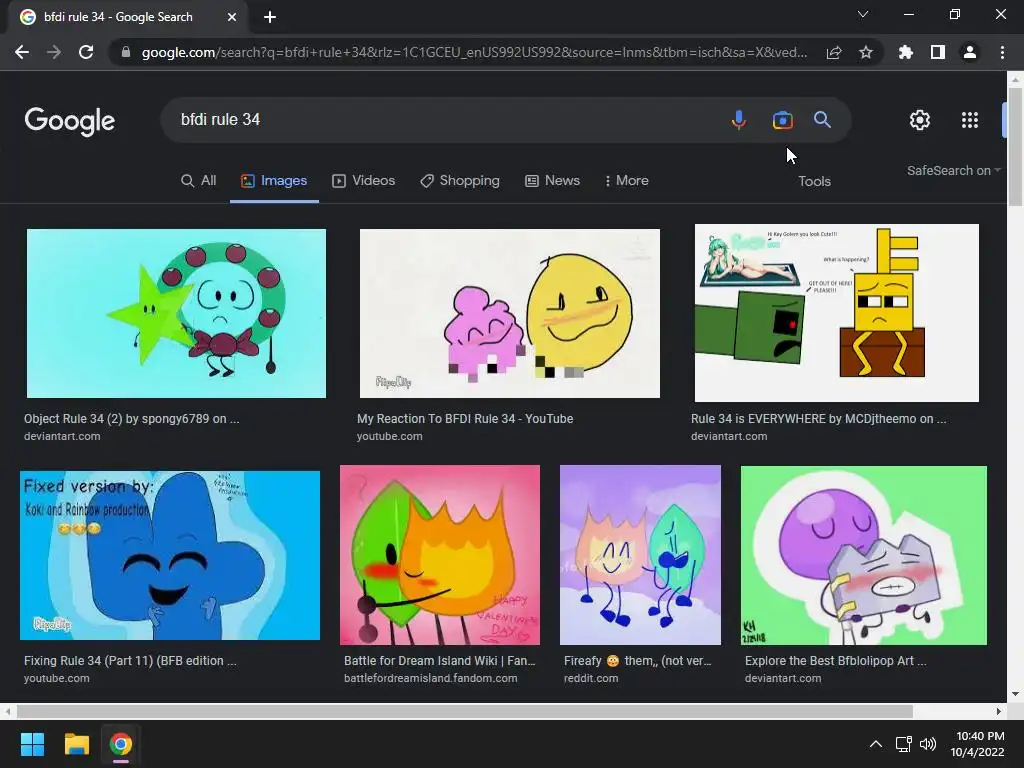Image resolution: width=1024 pixels, height=768 pixels.
Task: Start voice search with microphone
Action: point(739,120)
